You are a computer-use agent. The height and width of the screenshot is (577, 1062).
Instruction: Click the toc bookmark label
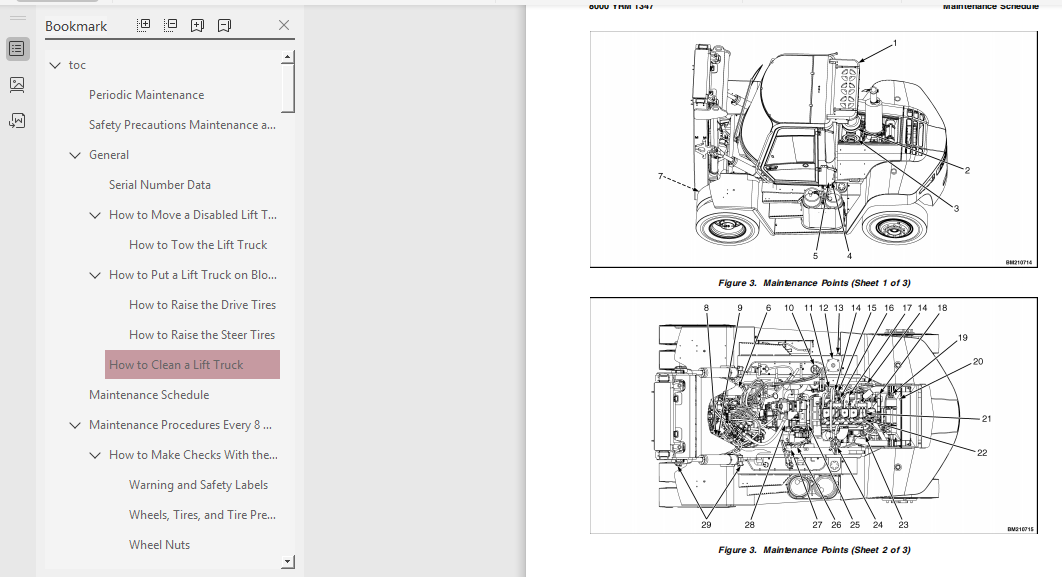click(x=77, y=65)
